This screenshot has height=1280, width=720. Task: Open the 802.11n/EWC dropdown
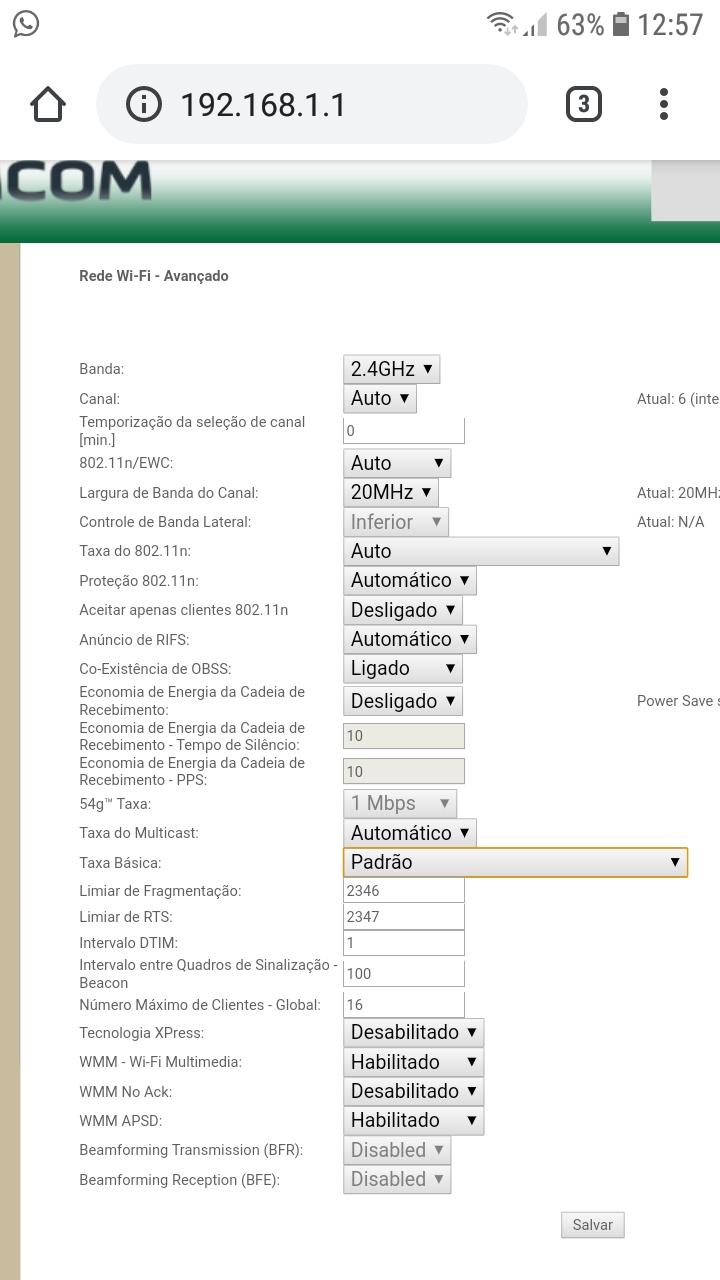tap(397, 463)
